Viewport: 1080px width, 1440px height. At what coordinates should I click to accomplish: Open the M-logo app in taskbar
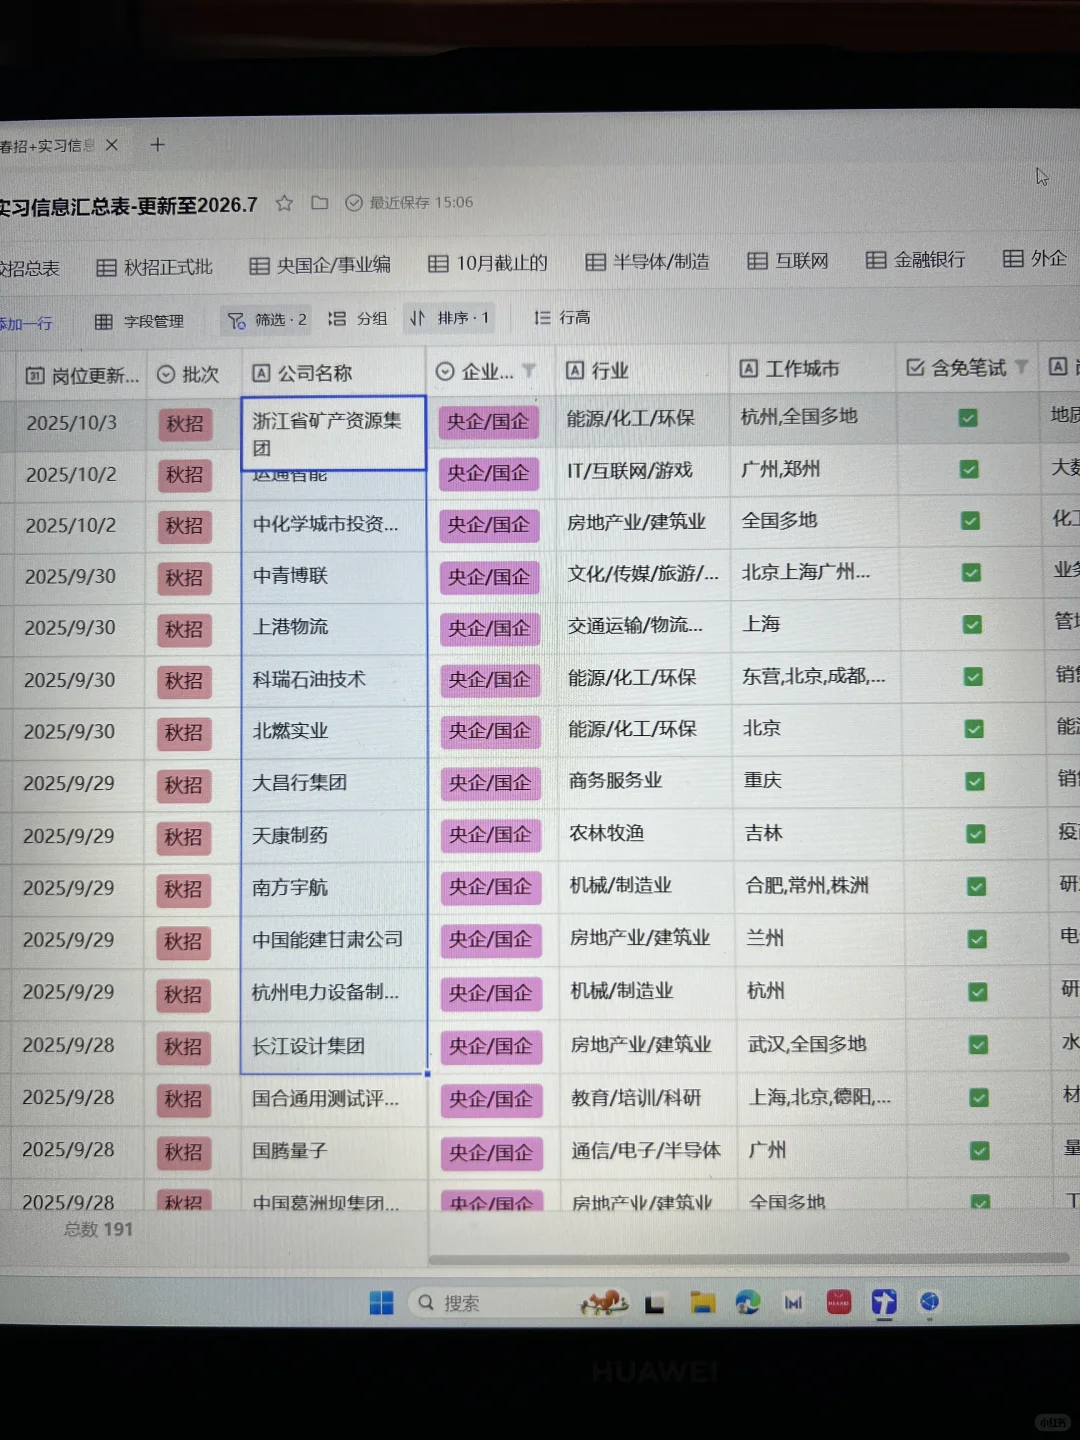[x=793, y=1302]
